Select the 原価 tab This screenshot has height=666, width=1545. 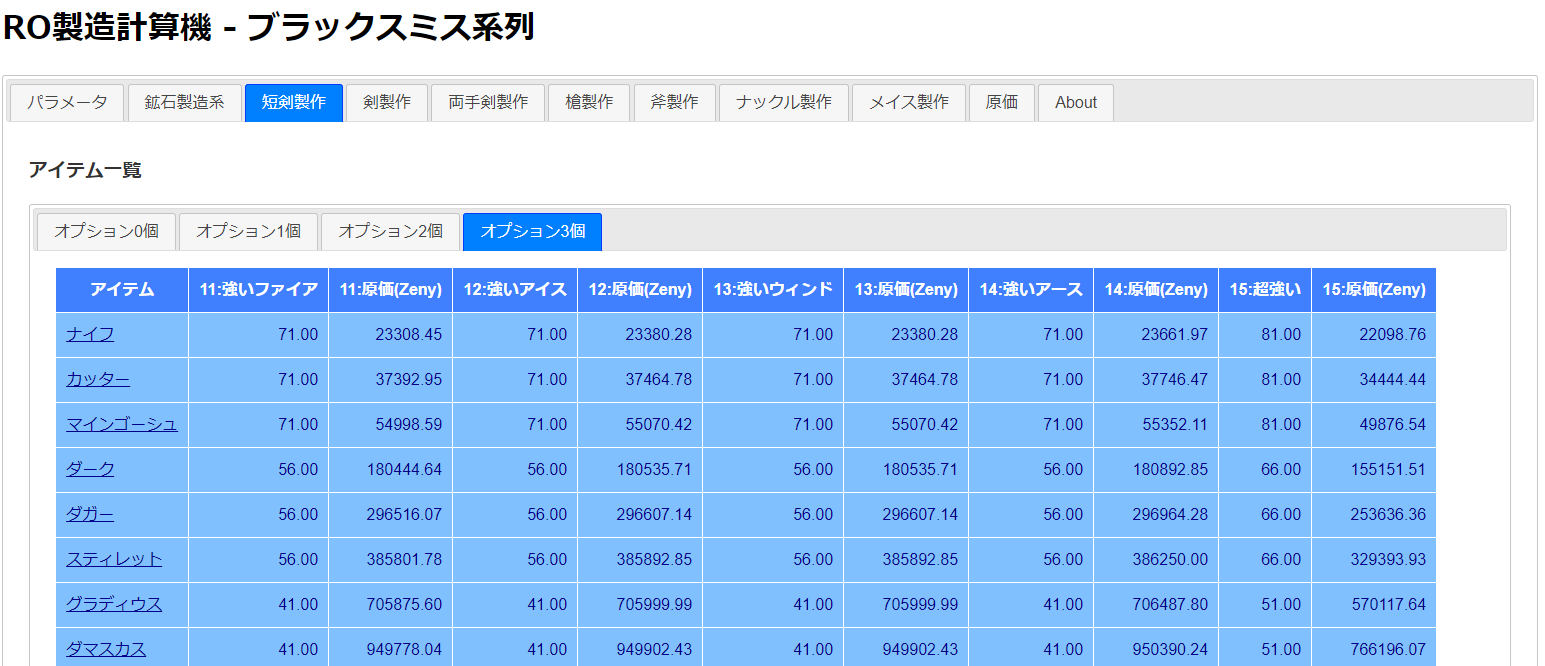(1002, 102)
